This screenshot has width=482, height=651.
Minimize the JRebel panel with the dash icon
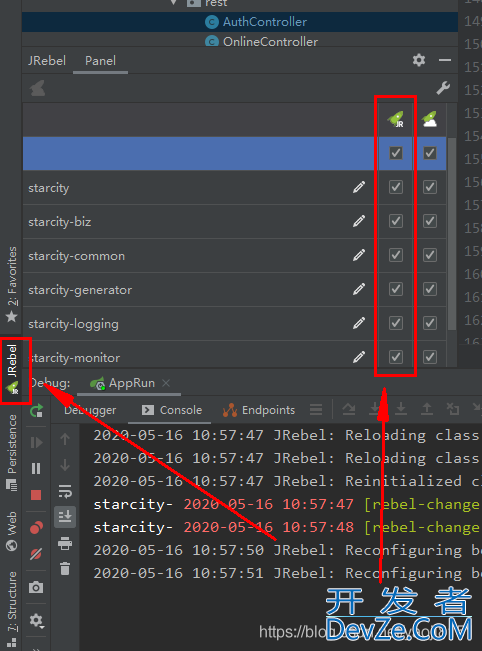point(445,60)
